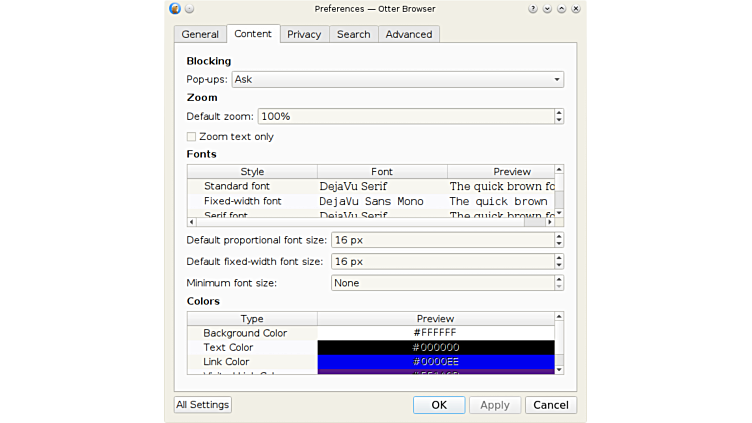The image size is (752, 423).
Task: Open the Pop-ups dropdown set to Ask
Action: [397, 79]
